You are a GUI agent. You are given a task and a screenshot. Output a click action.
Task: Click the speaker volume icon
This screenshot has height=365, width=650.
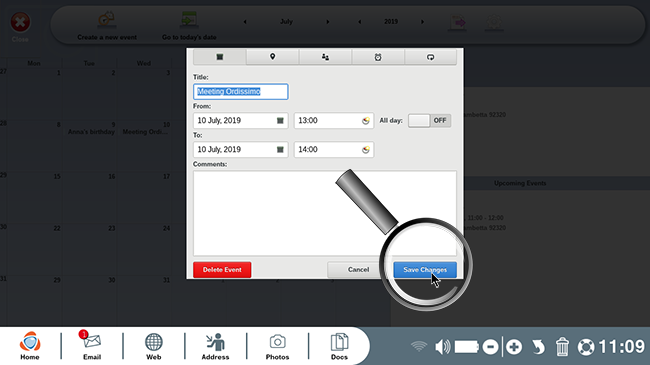pyautogui.click(x=442, y=347)
